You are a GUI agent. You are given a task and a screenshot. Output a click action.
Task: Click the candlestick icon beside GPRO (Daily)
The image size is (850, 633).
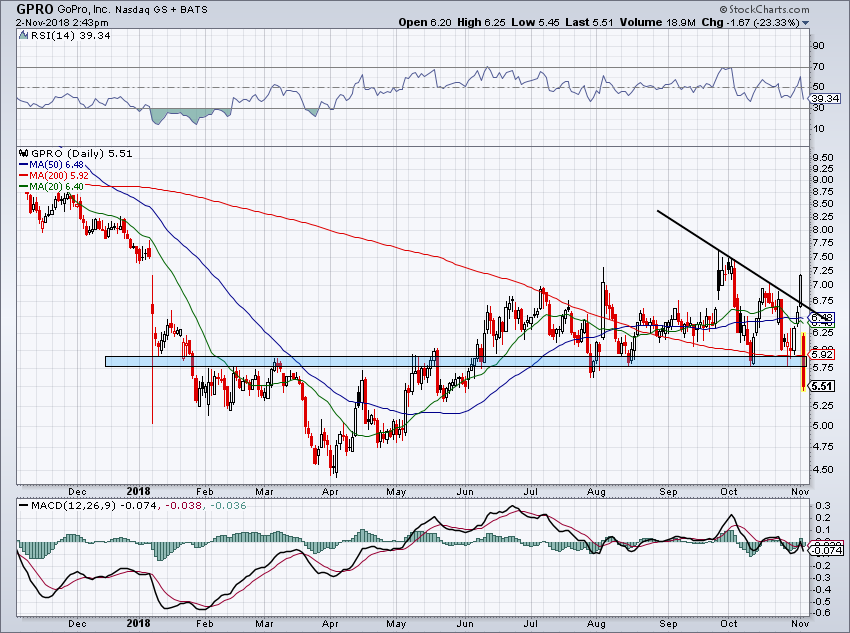point(24,154)
